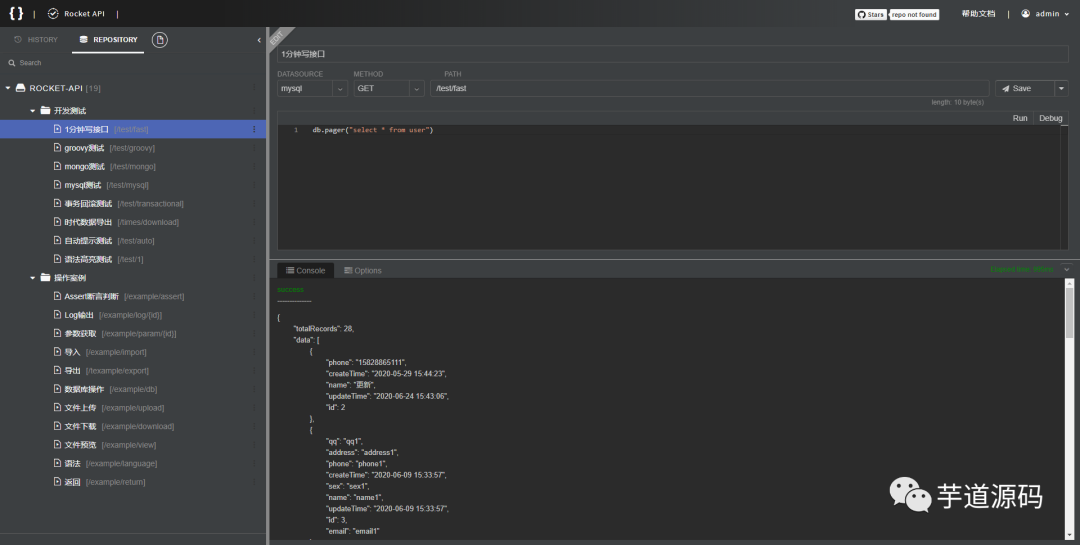
Task: Click the EDIT corner ribbon label
Action: point(277,37)
